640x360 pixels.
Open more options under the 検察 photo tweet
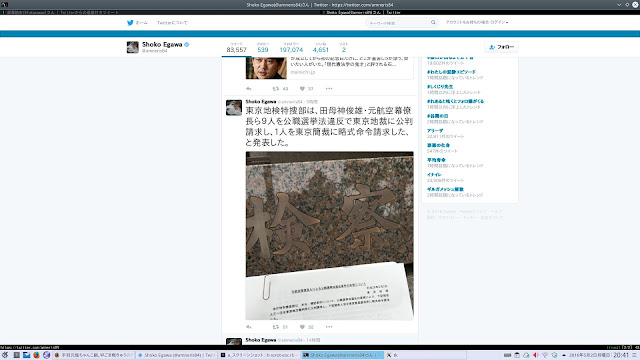(x=329, y=327)
